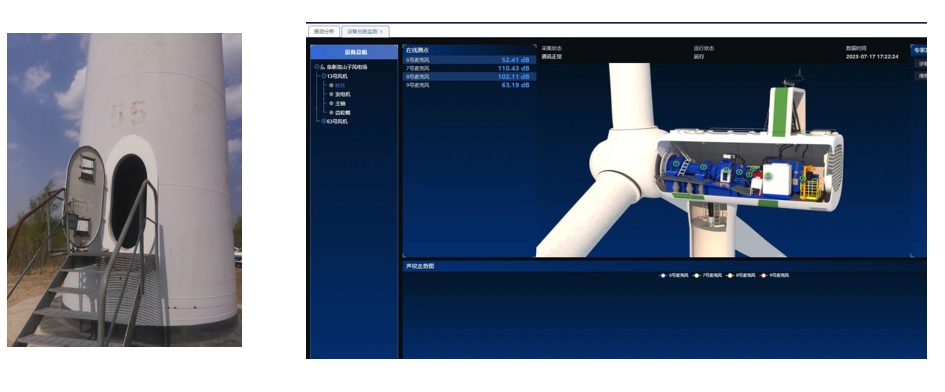Select 主轴 in the device tree
Screen dimensions: 945x392
[x=340, y=103]
